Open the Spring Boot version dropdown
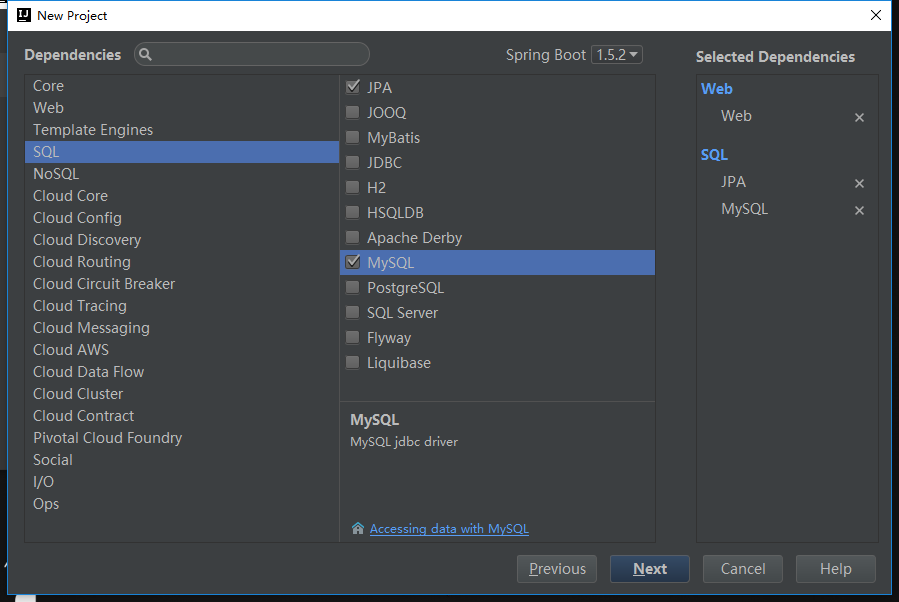This screenshot has height=602, width=899. 616,54
